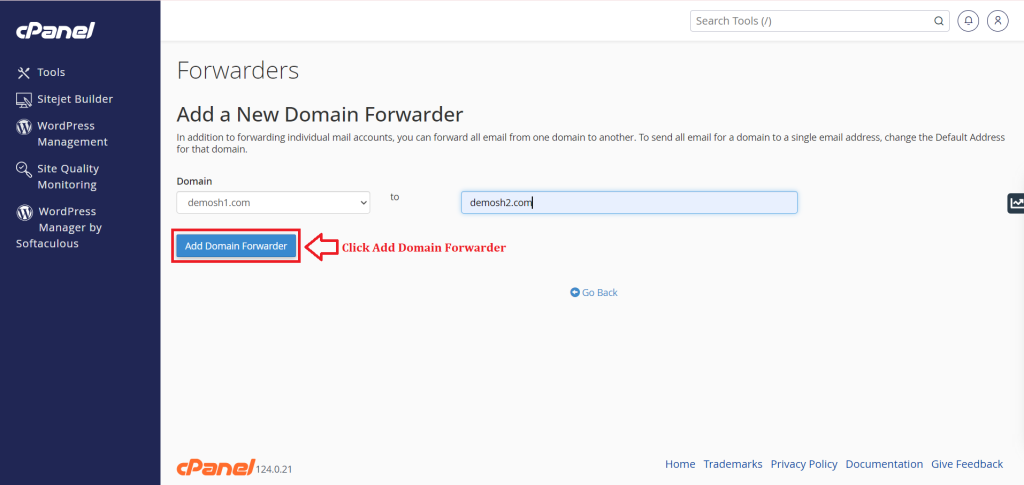The image size is (1024, 485).
Task: Open notifications bell icon
Action: pyautogui.click(x=968, y=21)
